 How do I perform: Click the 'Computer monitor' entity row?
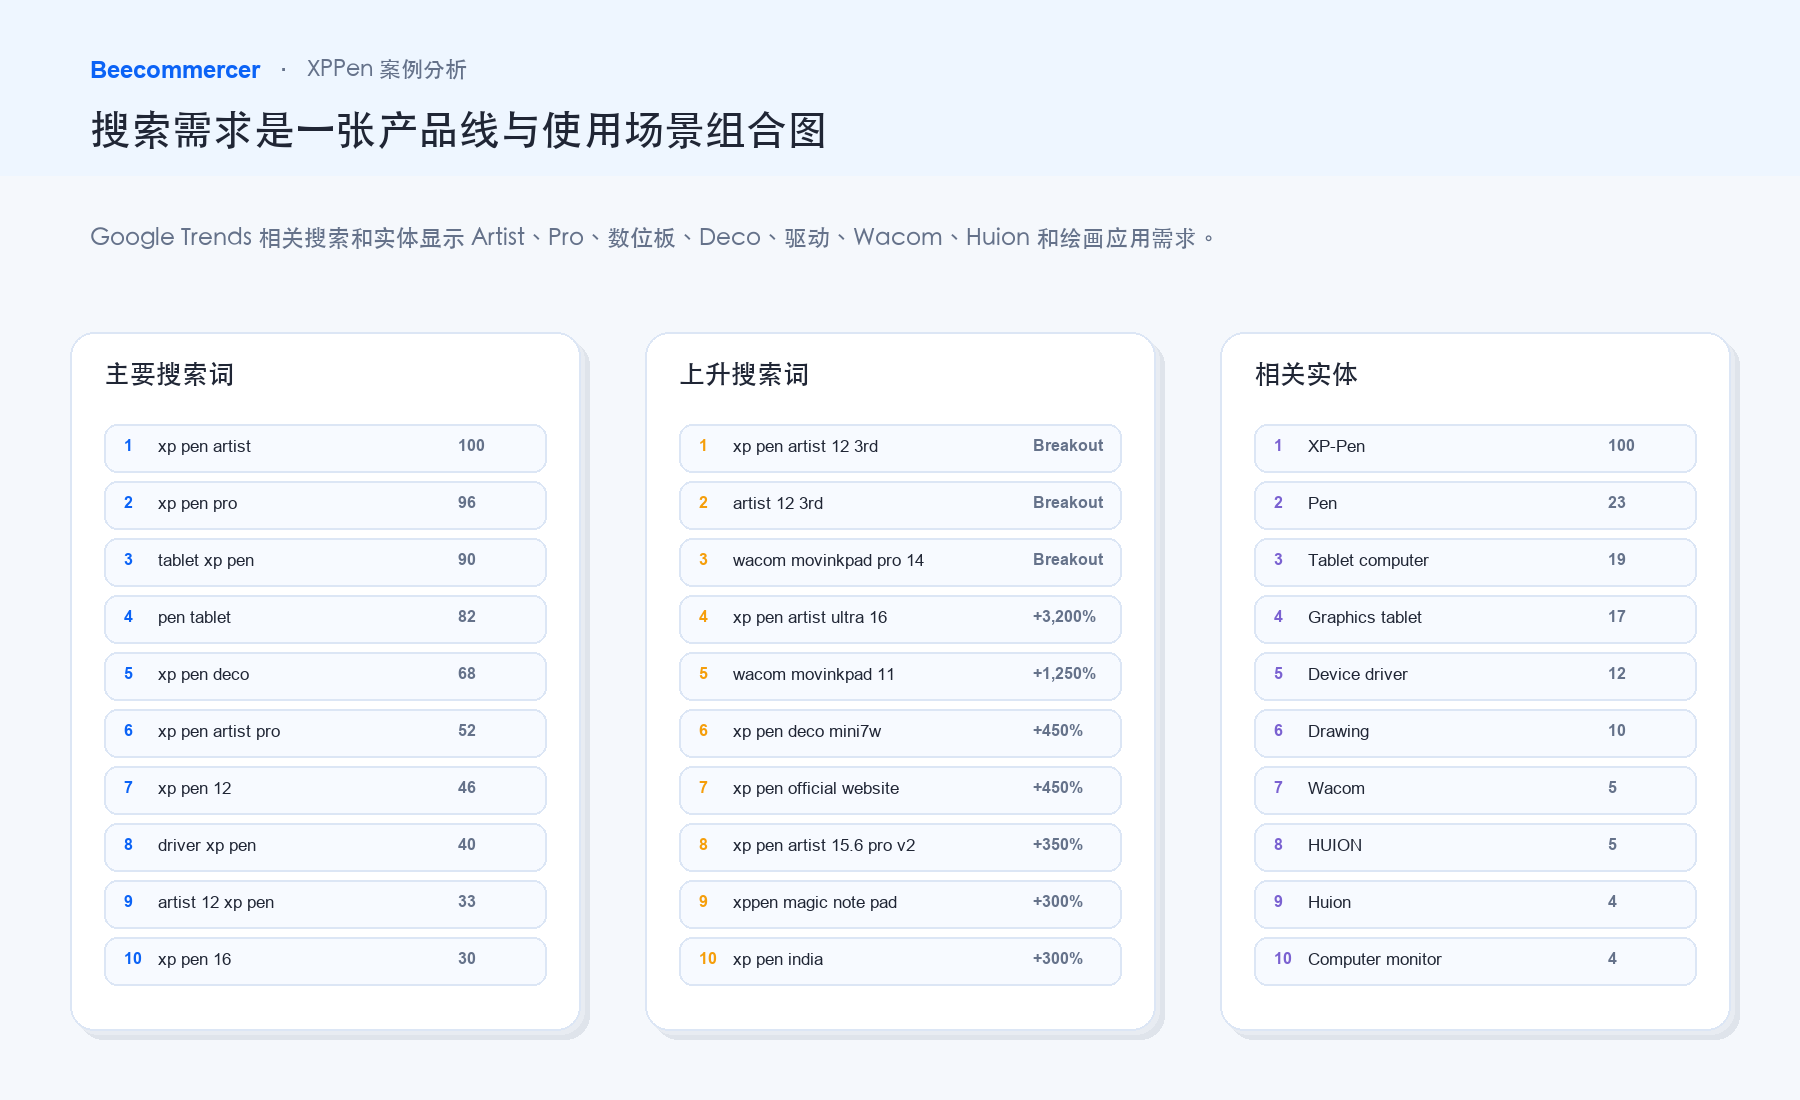(x=1475, y=961)
